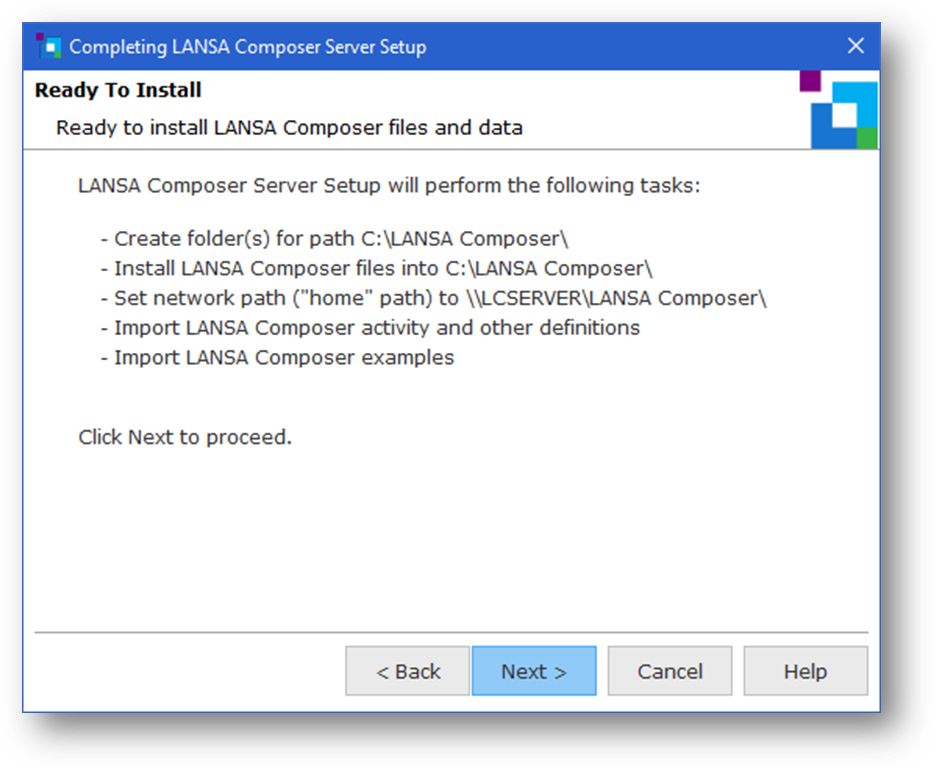The height and width of the screenshot is (768, 936).
Task: Click the 'Completing LANSA Composer Server Setup' title text
Action: pos(248,47)
